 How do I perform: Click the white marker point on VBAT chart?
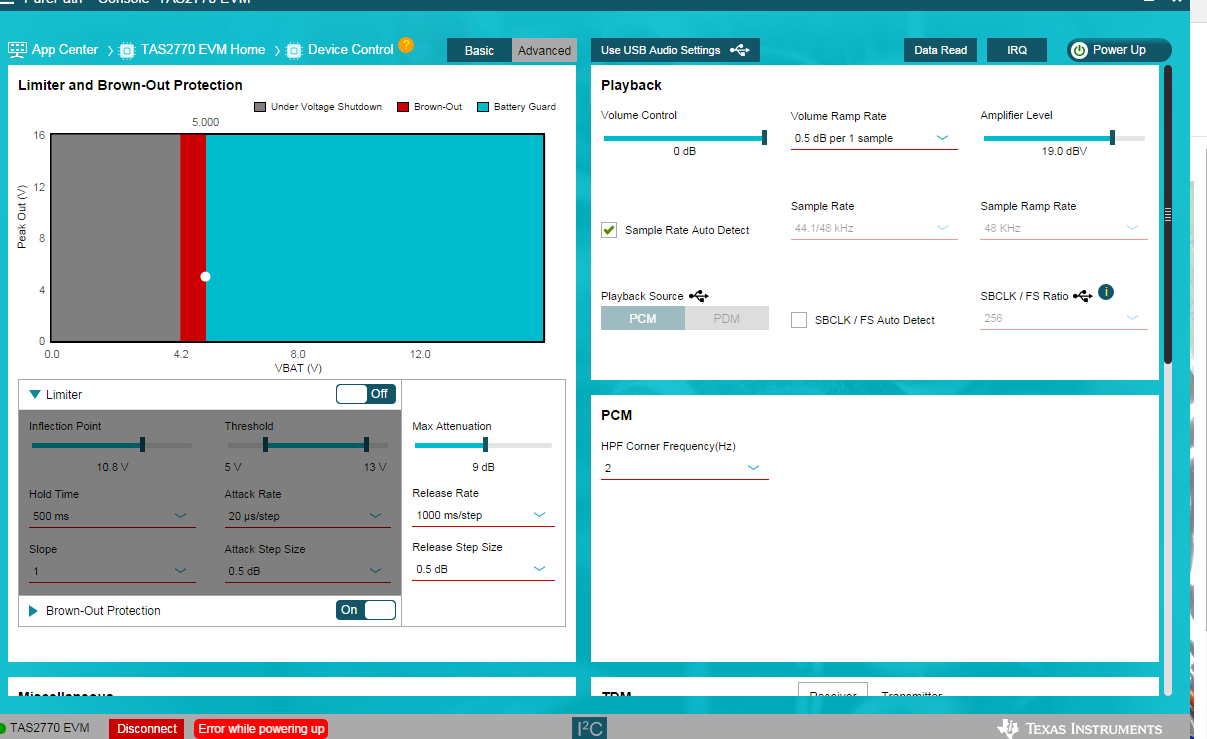tap(205, 276)
